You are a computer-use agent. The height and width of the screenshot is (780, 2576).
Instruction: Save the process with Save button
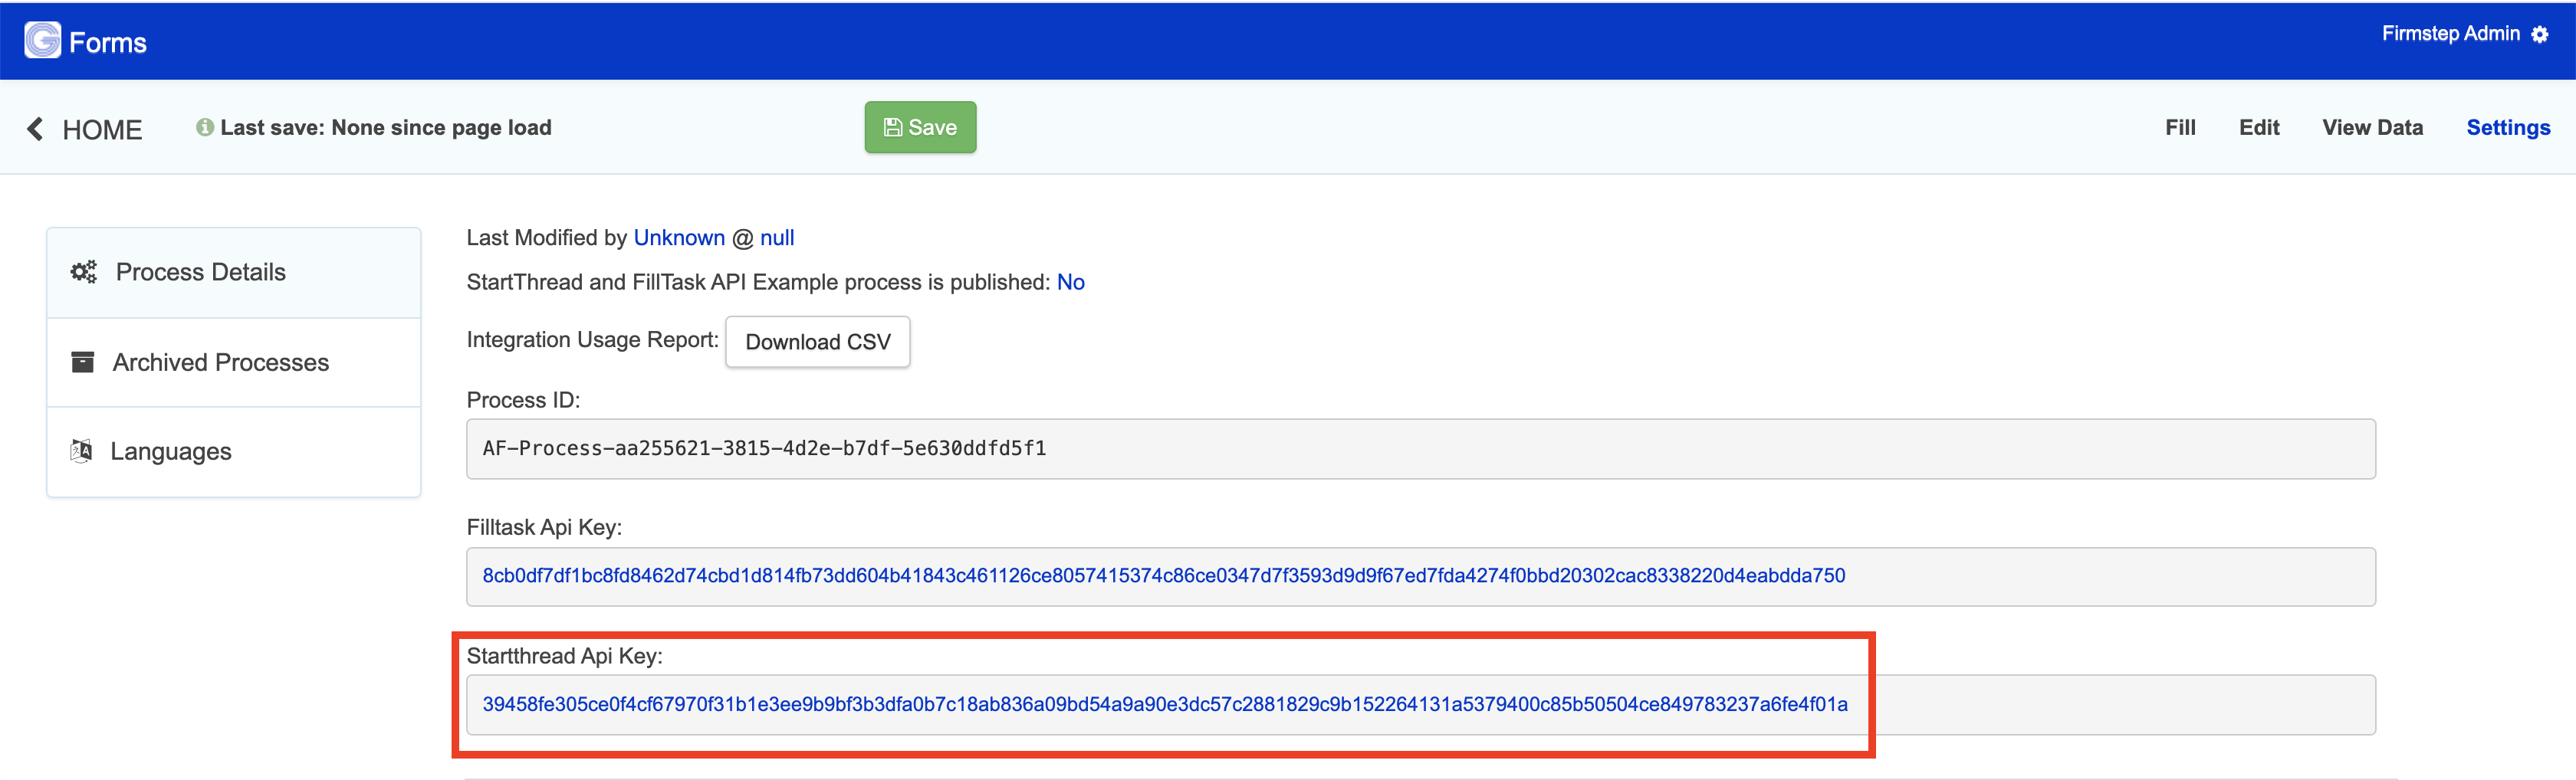[920, 127]
